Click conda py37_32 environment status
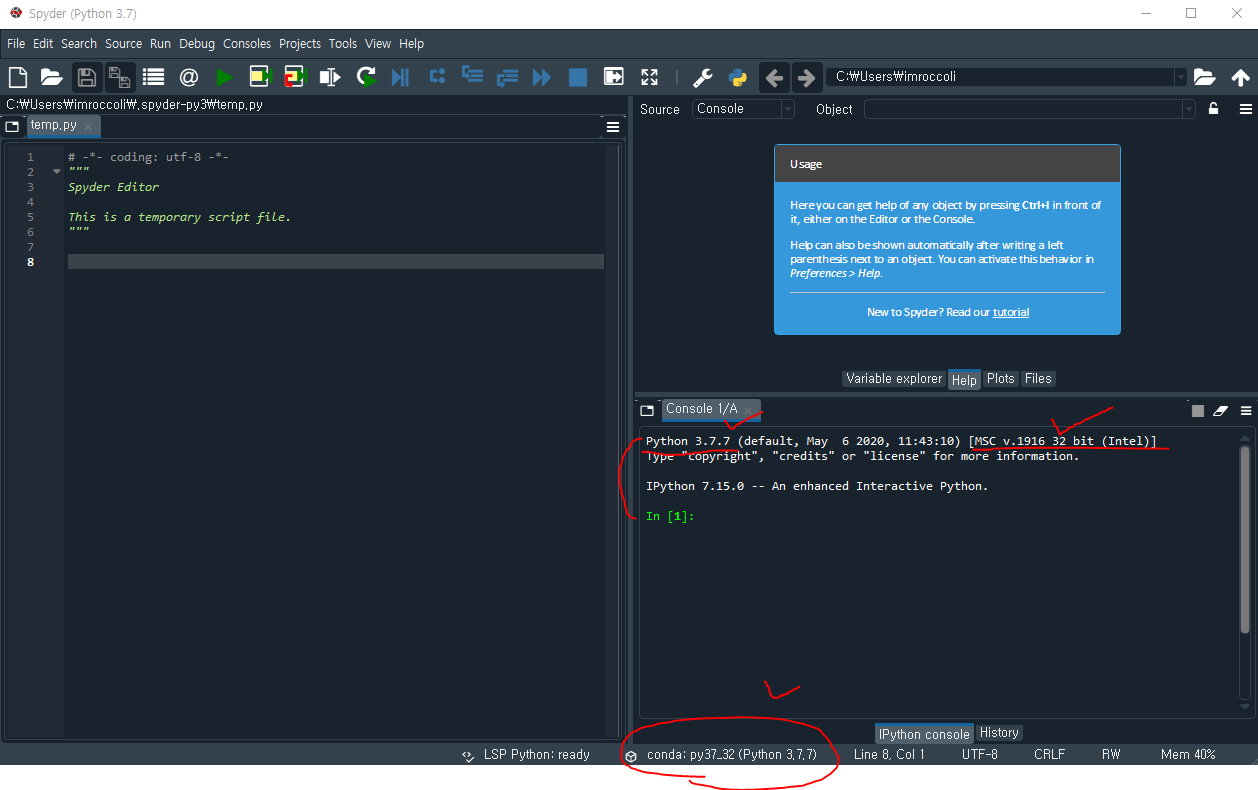Screen dimensions: 1258x790 click(722, 755)
